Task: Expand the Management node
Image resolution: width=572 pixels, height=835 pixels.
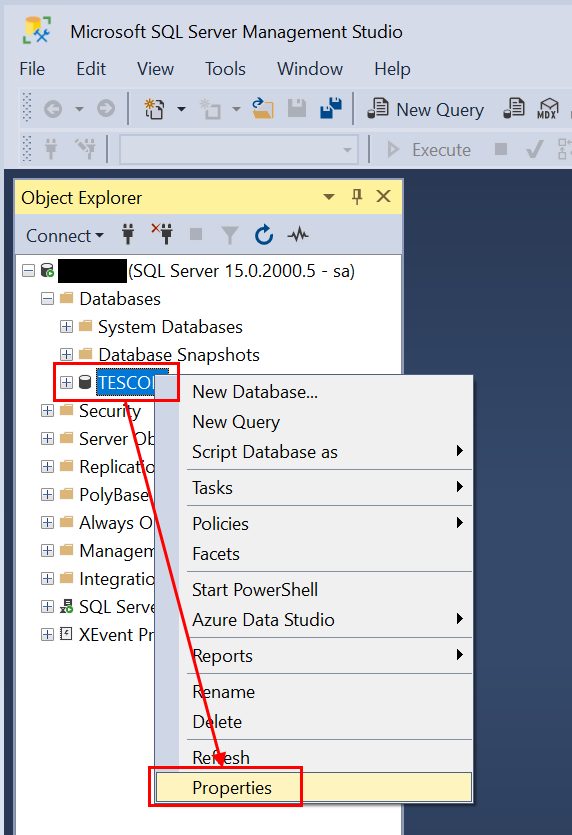Action: pos(47,551)
